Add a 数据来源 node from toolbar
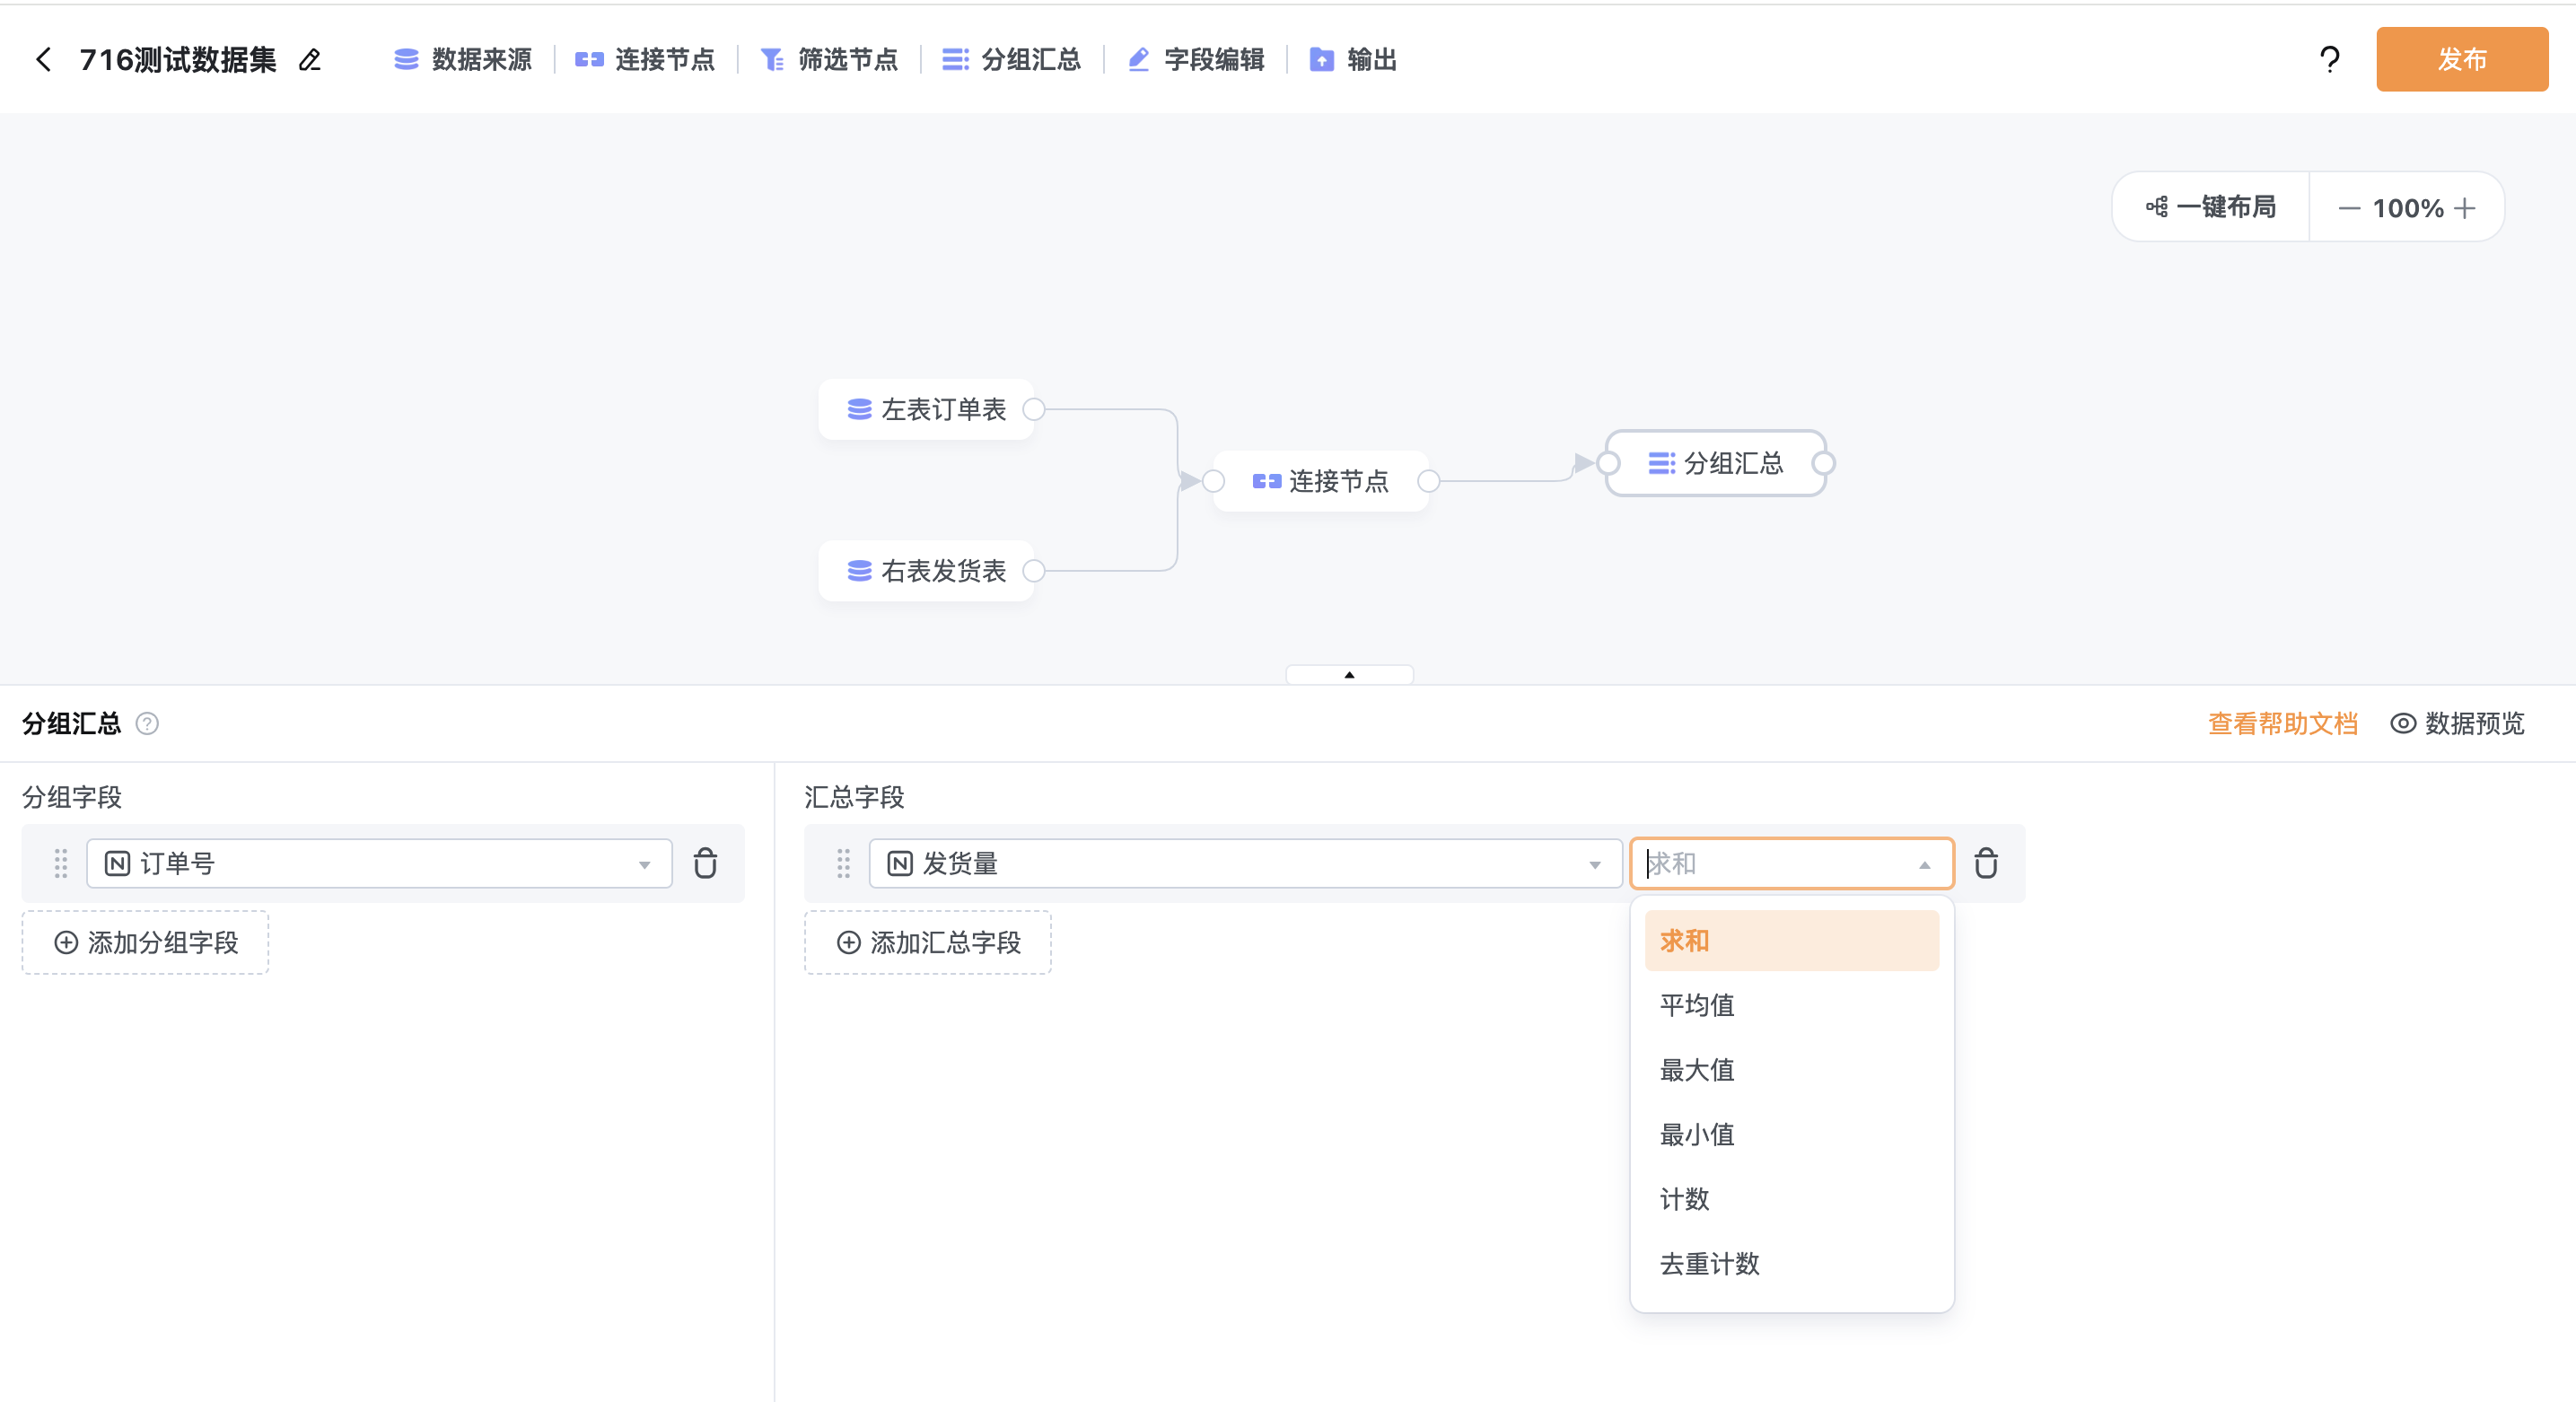This screenshot has width=2576, height=1402. pyautogui.click(x=462, y=60)
